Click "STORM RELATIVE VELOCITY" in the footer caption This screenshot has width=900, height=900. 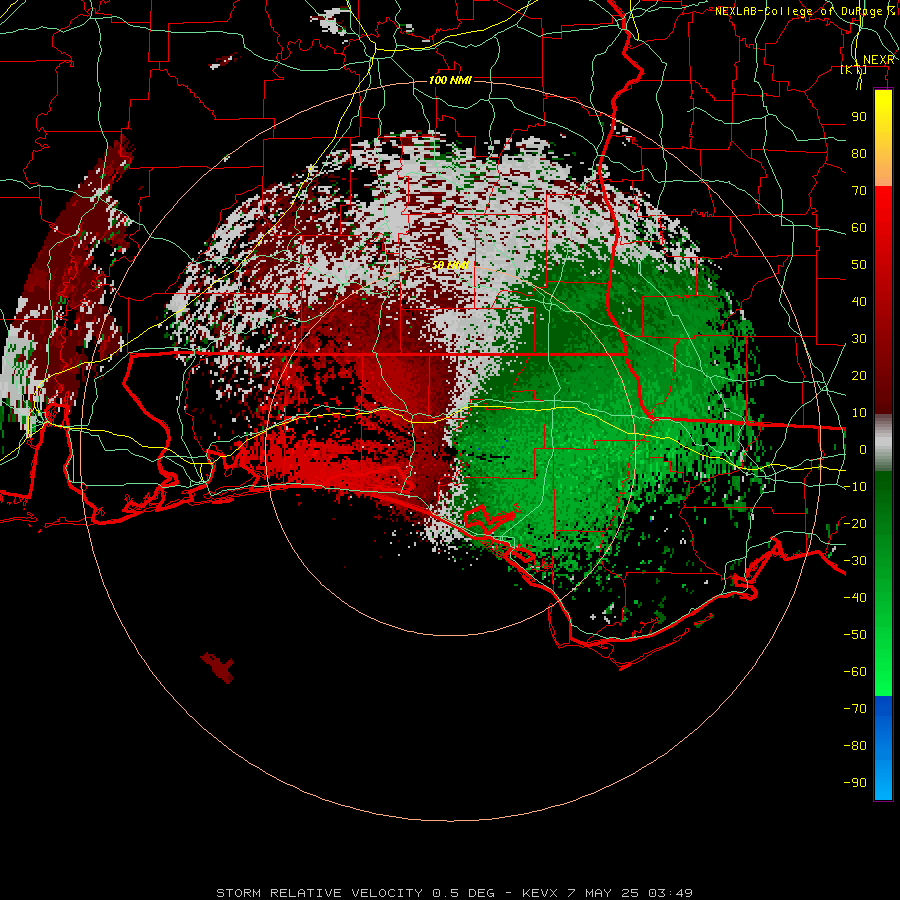(x=319, y=893)
